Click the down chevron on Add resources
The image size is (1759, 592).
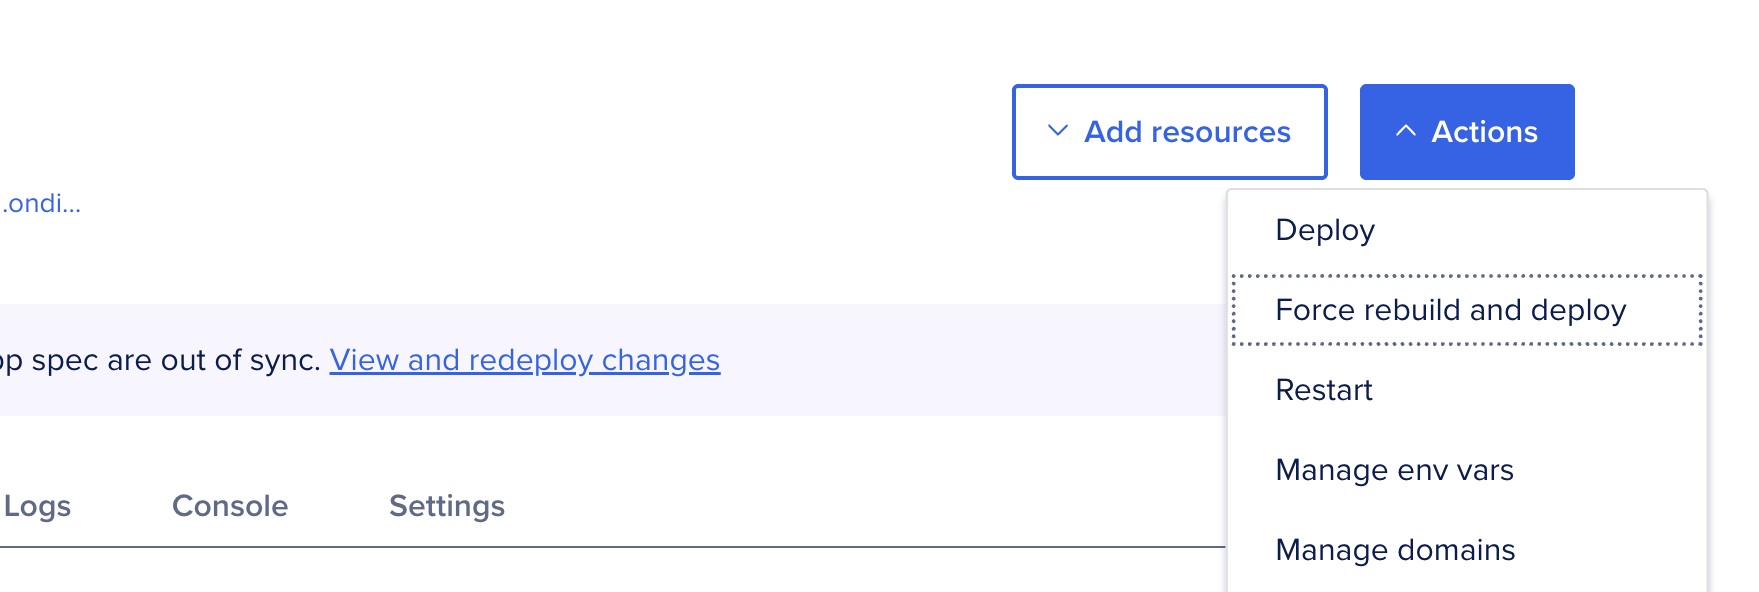coord(1056,131)
